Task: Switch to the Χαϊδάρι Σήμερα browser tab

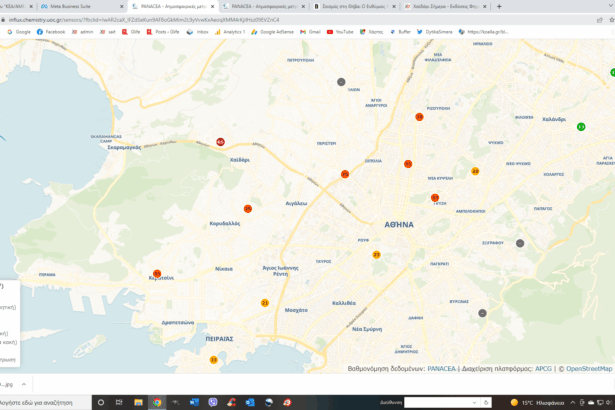Action: point(438,6)
